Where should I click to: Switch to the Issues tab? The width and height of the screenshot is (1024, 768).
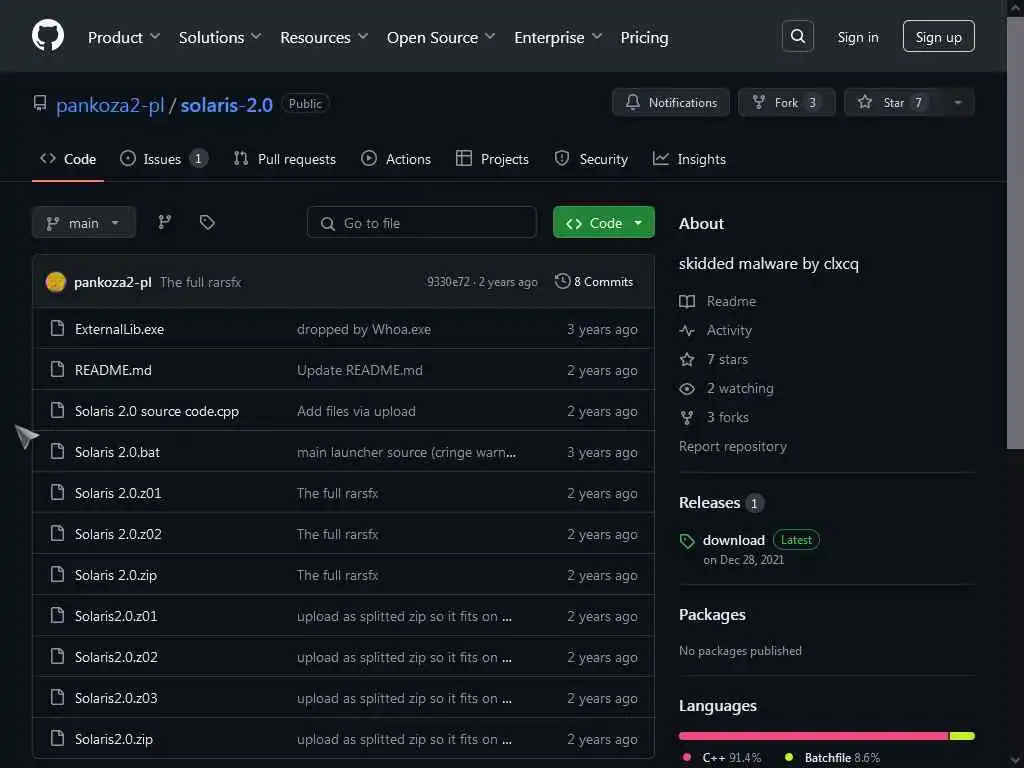[x=164, y=159]
